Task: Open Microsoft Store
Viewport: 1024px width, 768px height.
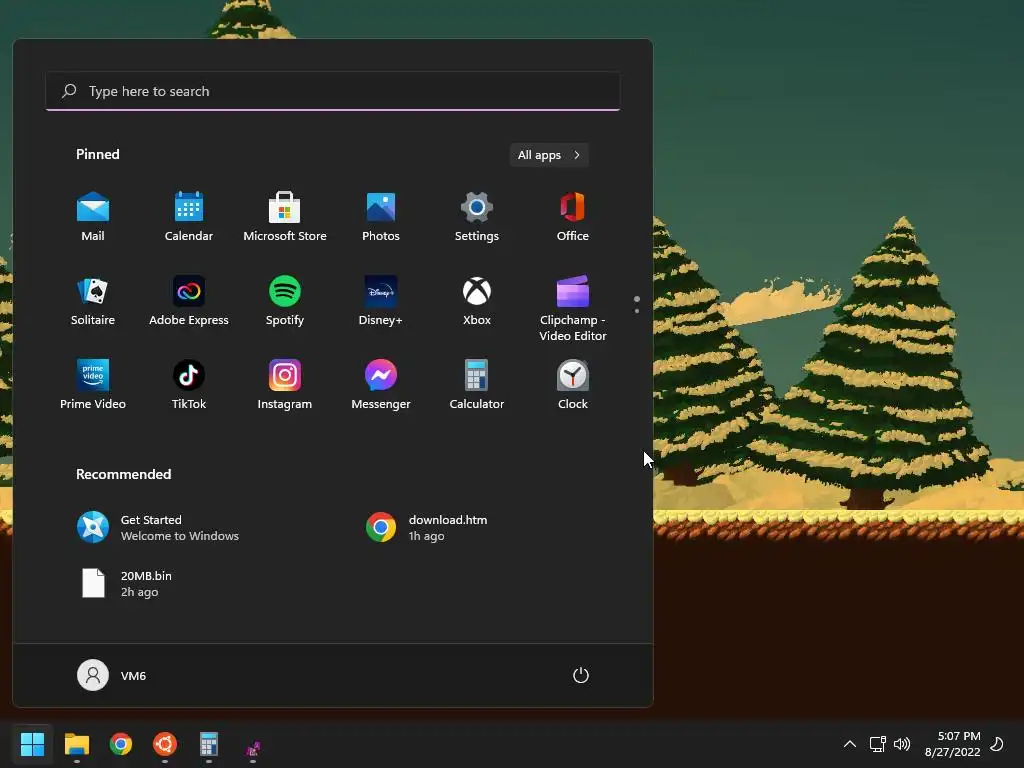Action: click(285, 217)
